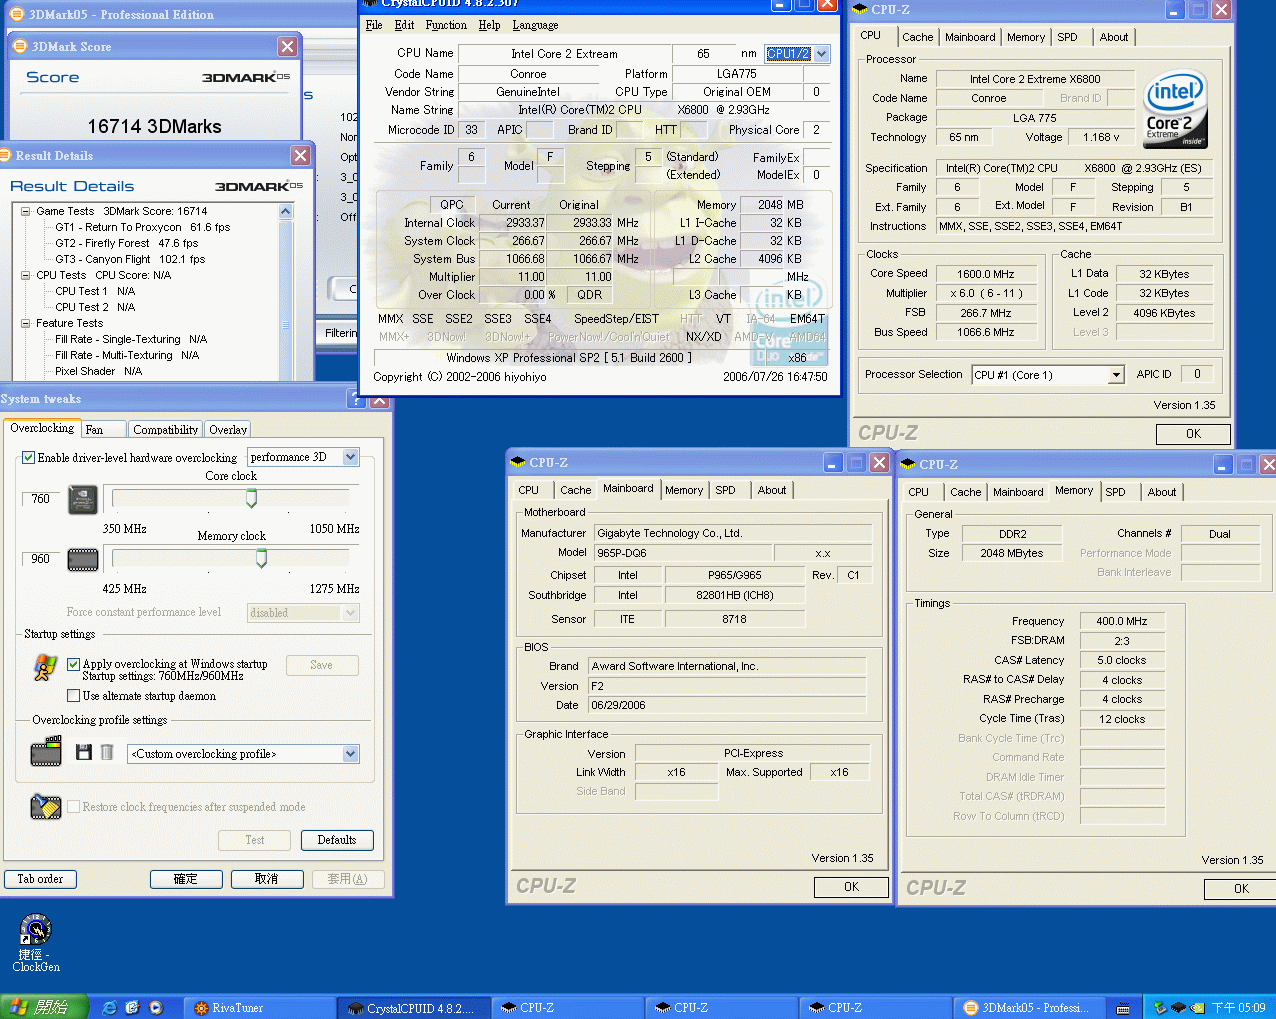Click the trash can delete profile icon

coord(107,752)
